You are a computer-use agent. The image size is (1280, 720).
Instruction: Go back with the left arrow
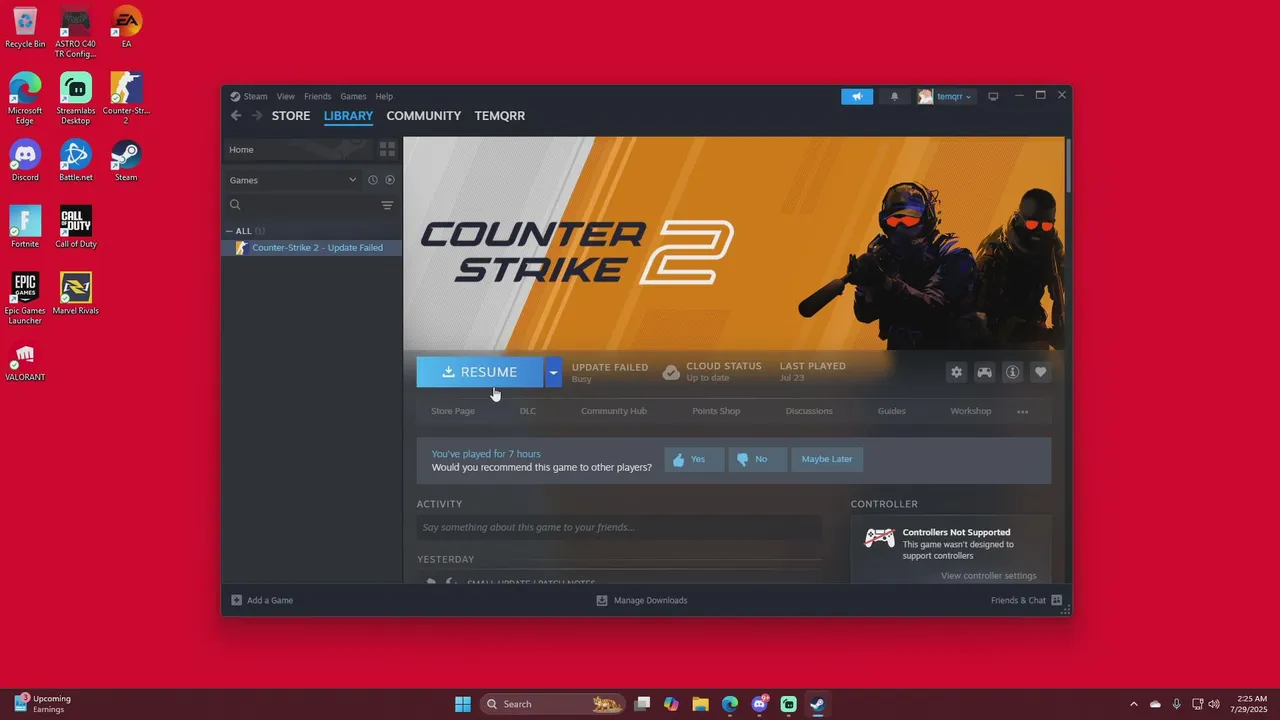tap(236, 116)
